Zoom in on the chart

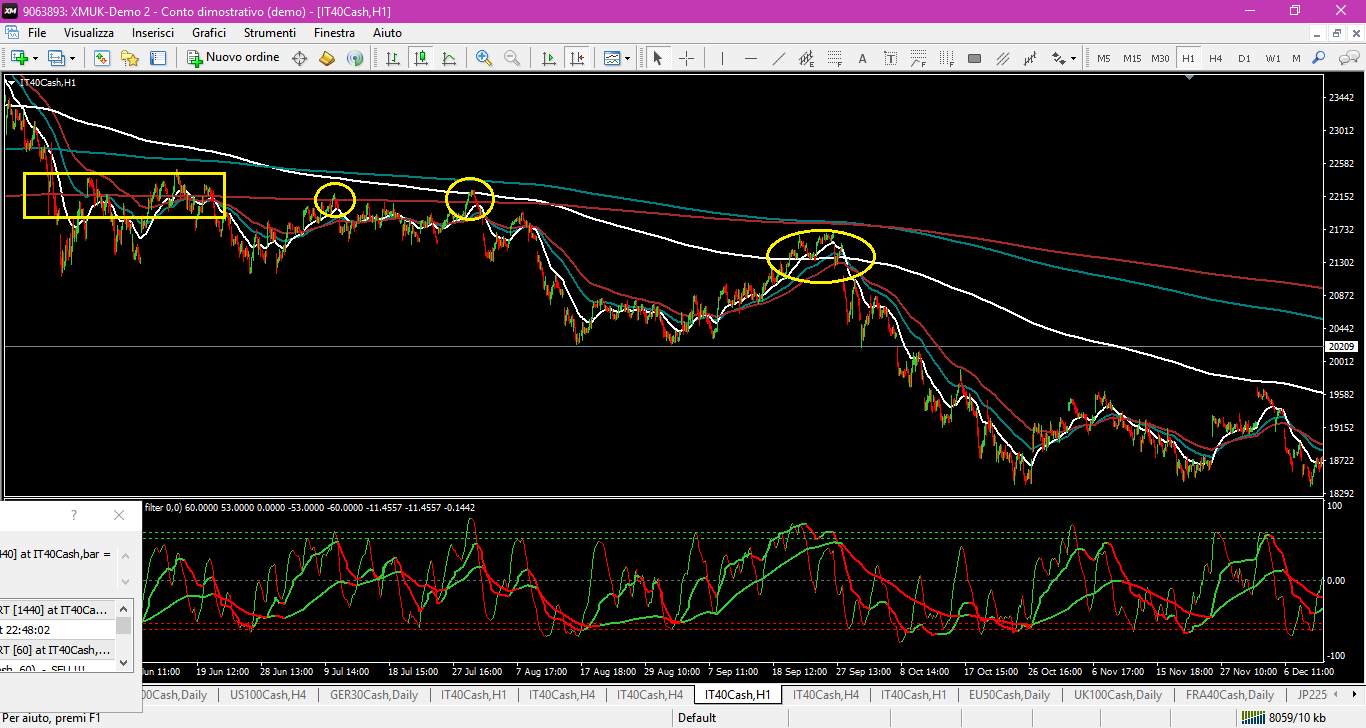click(x=484, y=58)
